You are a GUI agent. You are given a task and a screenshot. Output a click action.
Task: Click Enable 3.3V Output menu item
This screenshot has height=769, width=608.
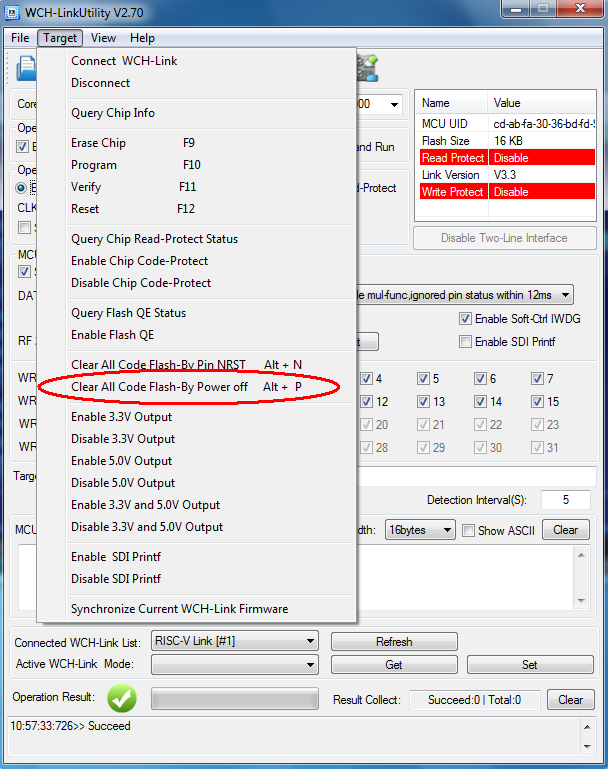tap(121, 417)
